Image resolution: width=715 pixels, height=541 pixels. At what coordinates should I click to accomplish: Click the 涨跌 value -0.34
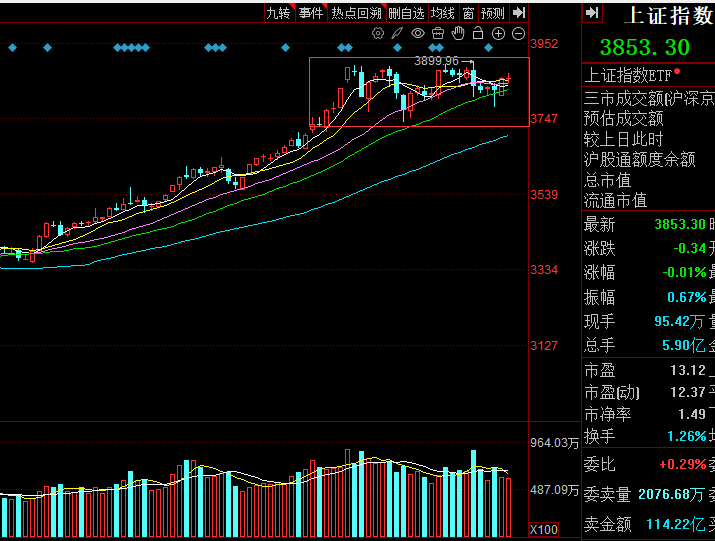point(689,248)
